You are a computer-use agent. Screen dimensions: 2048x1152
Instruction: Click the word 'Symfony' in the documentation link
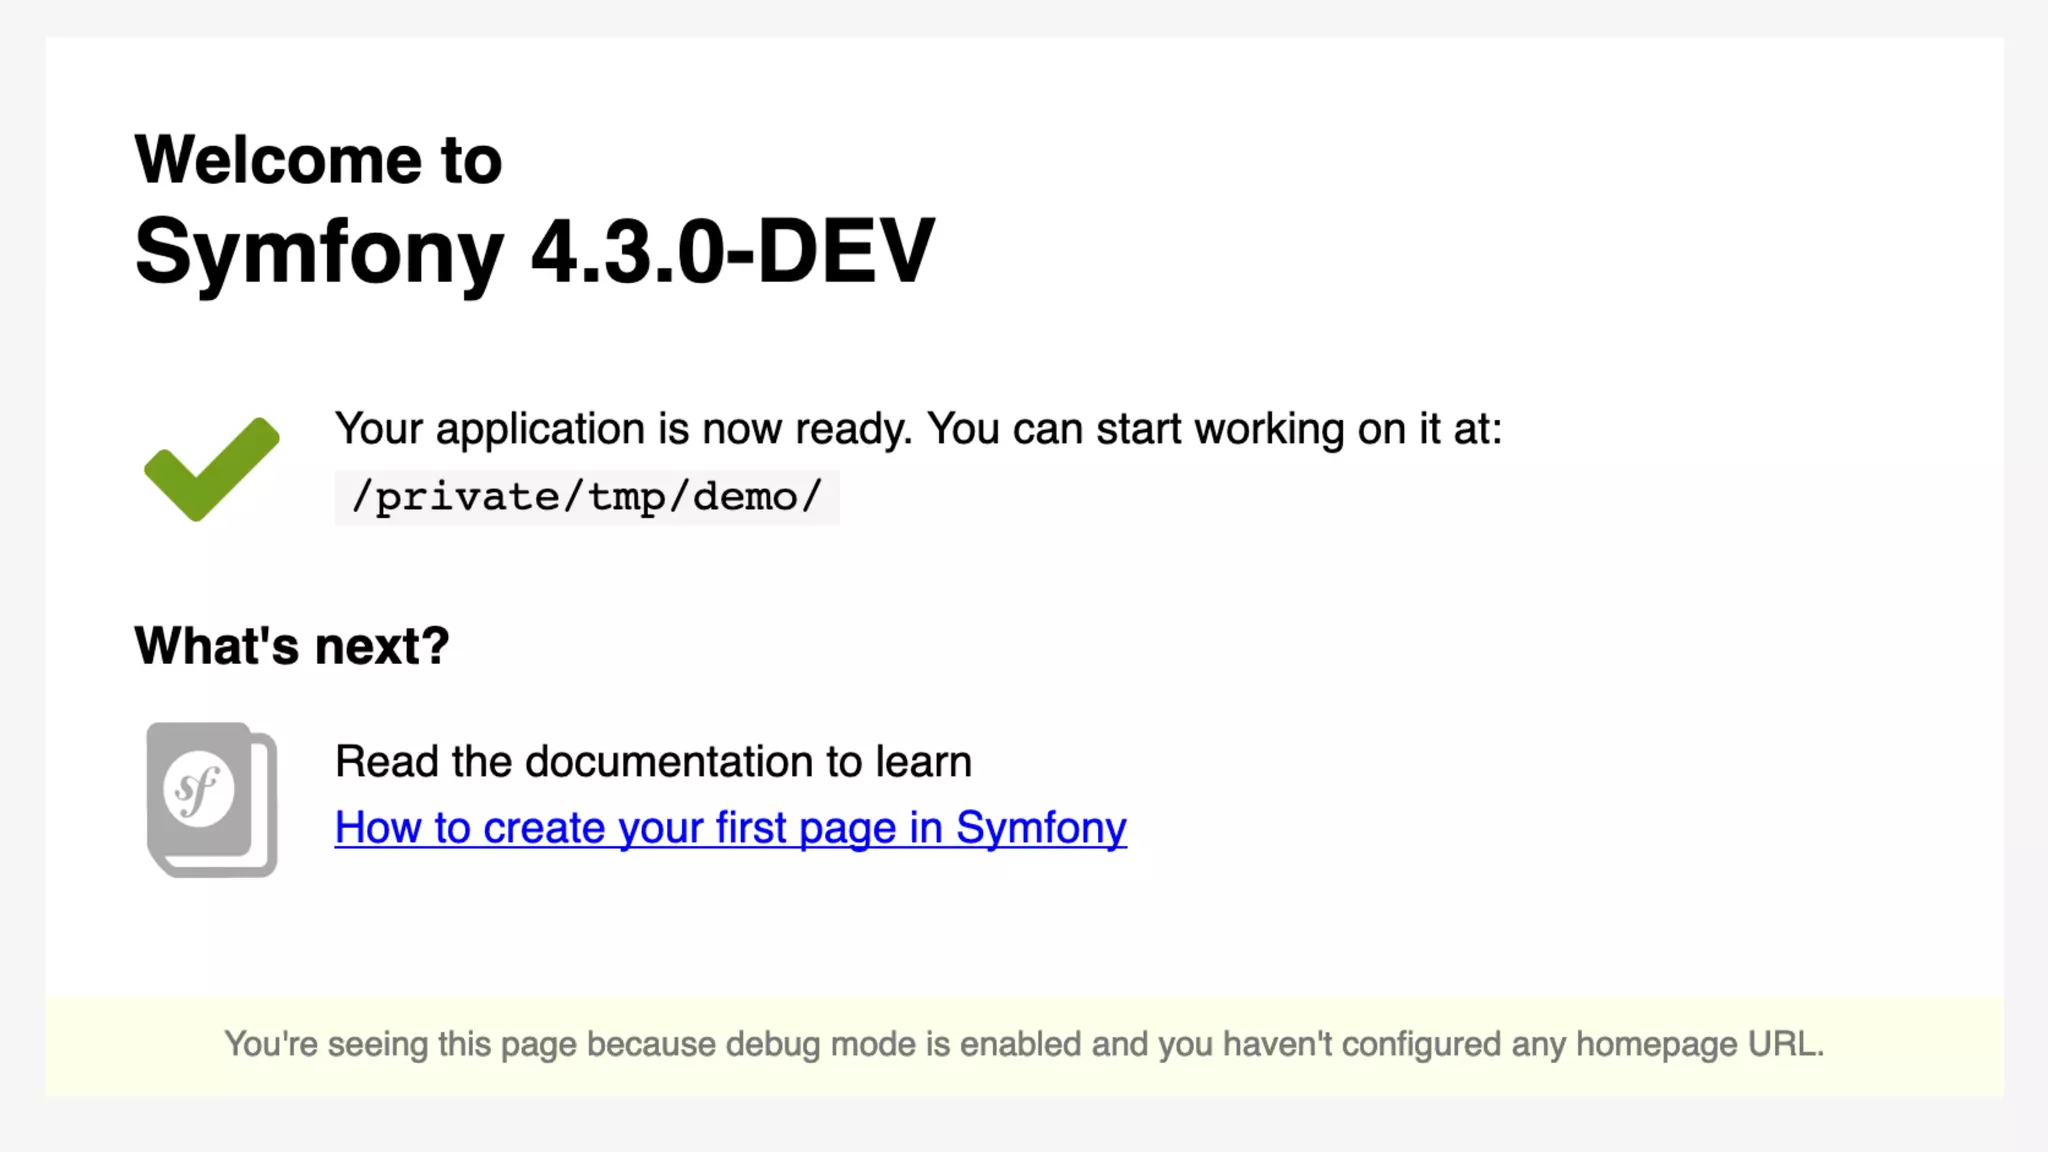coord(1040,828)
